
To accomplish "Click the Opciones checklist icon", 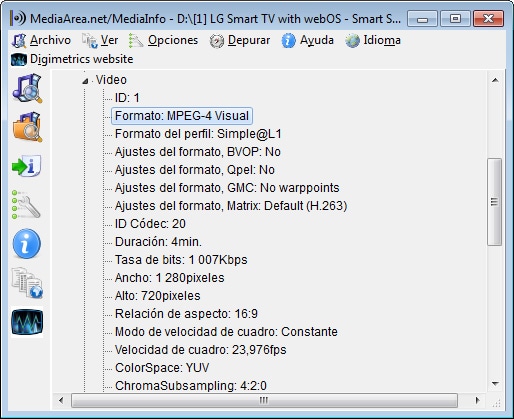I will click(136, 41).
